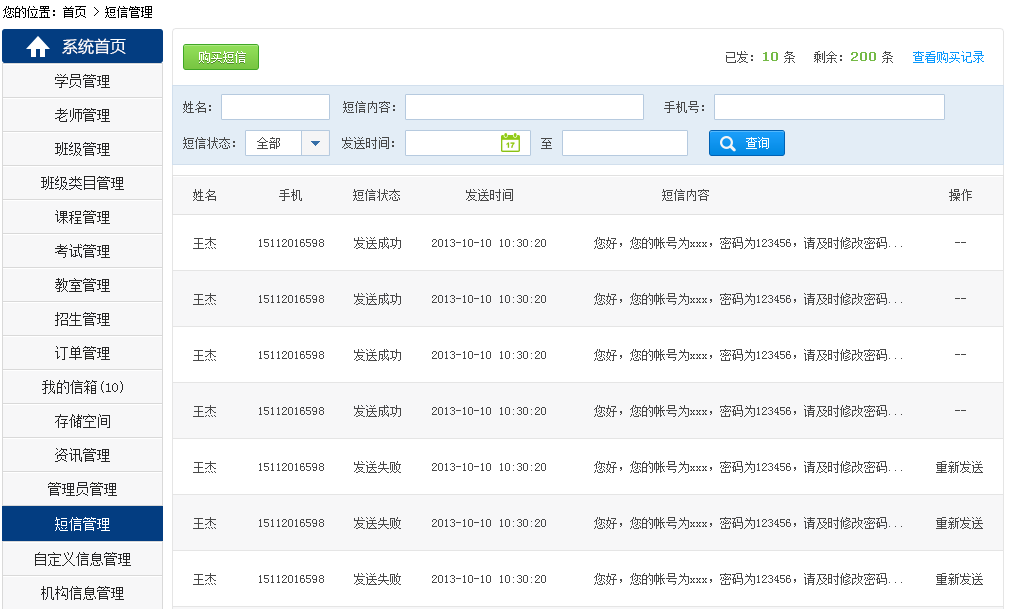Viewport: 1009px width, 609px height.
Task: Select the 短信管理 sidebar item
Action: tap(82, 524)
